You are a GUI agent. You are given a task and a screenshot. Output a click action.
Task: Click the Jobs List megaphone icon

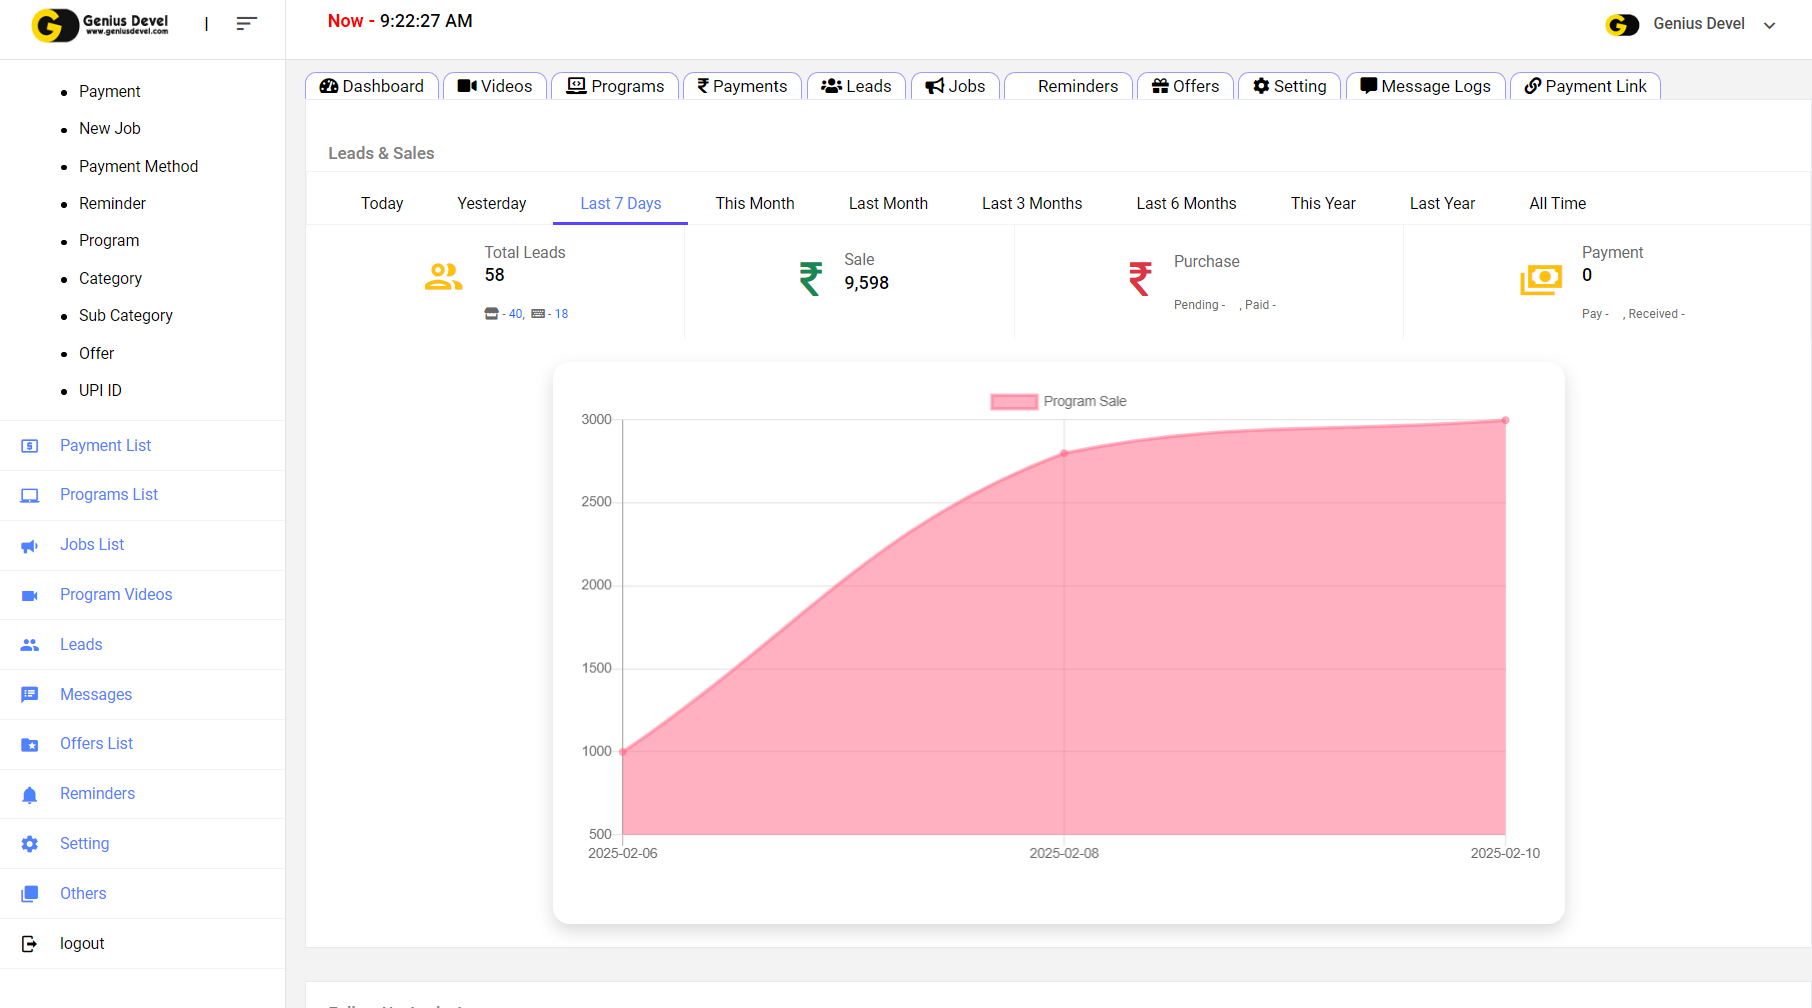point(30,546)
